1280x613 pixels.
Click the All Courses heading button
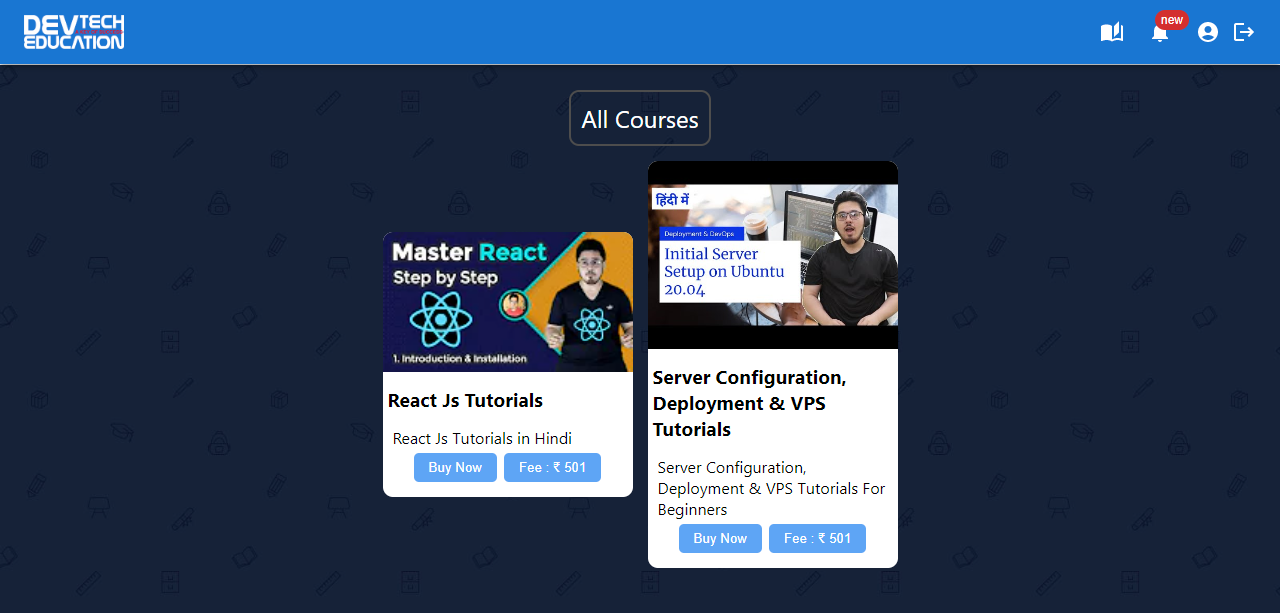coord(640,119)
